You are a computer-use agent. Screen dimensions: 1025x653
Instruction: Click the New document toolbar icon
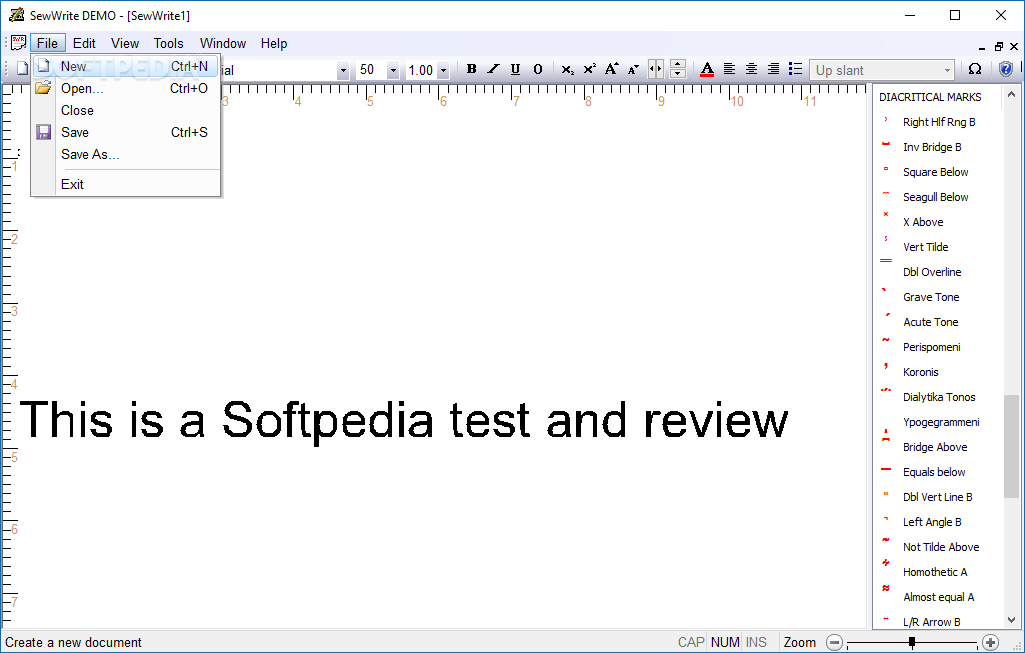coord(22,68)
